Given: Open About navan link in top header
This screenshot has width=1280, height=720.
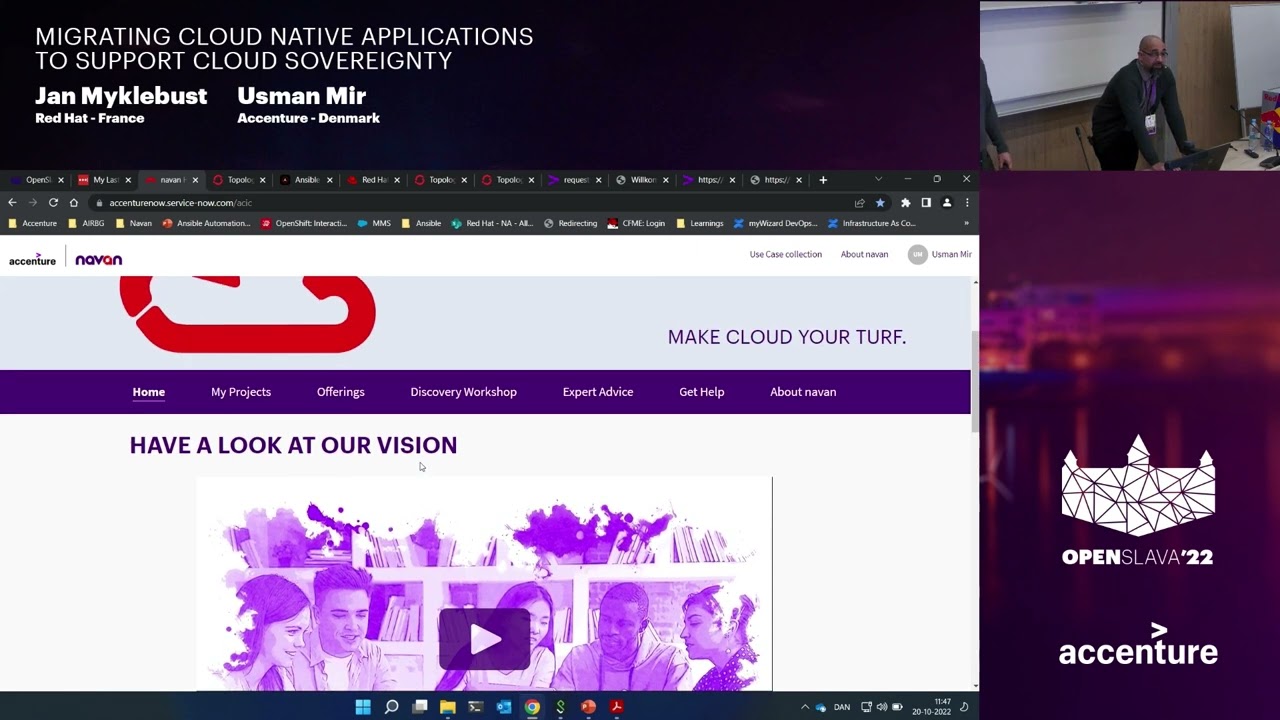Looking at the screenshot, I should click(864, 254).
